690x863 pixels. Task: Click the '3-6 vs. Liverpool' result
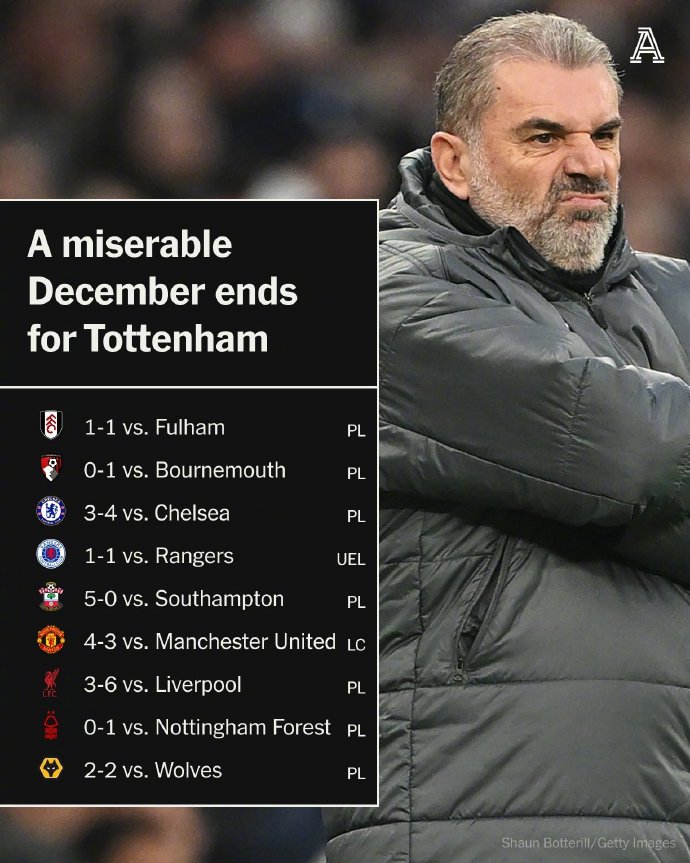tap(163, 685)
